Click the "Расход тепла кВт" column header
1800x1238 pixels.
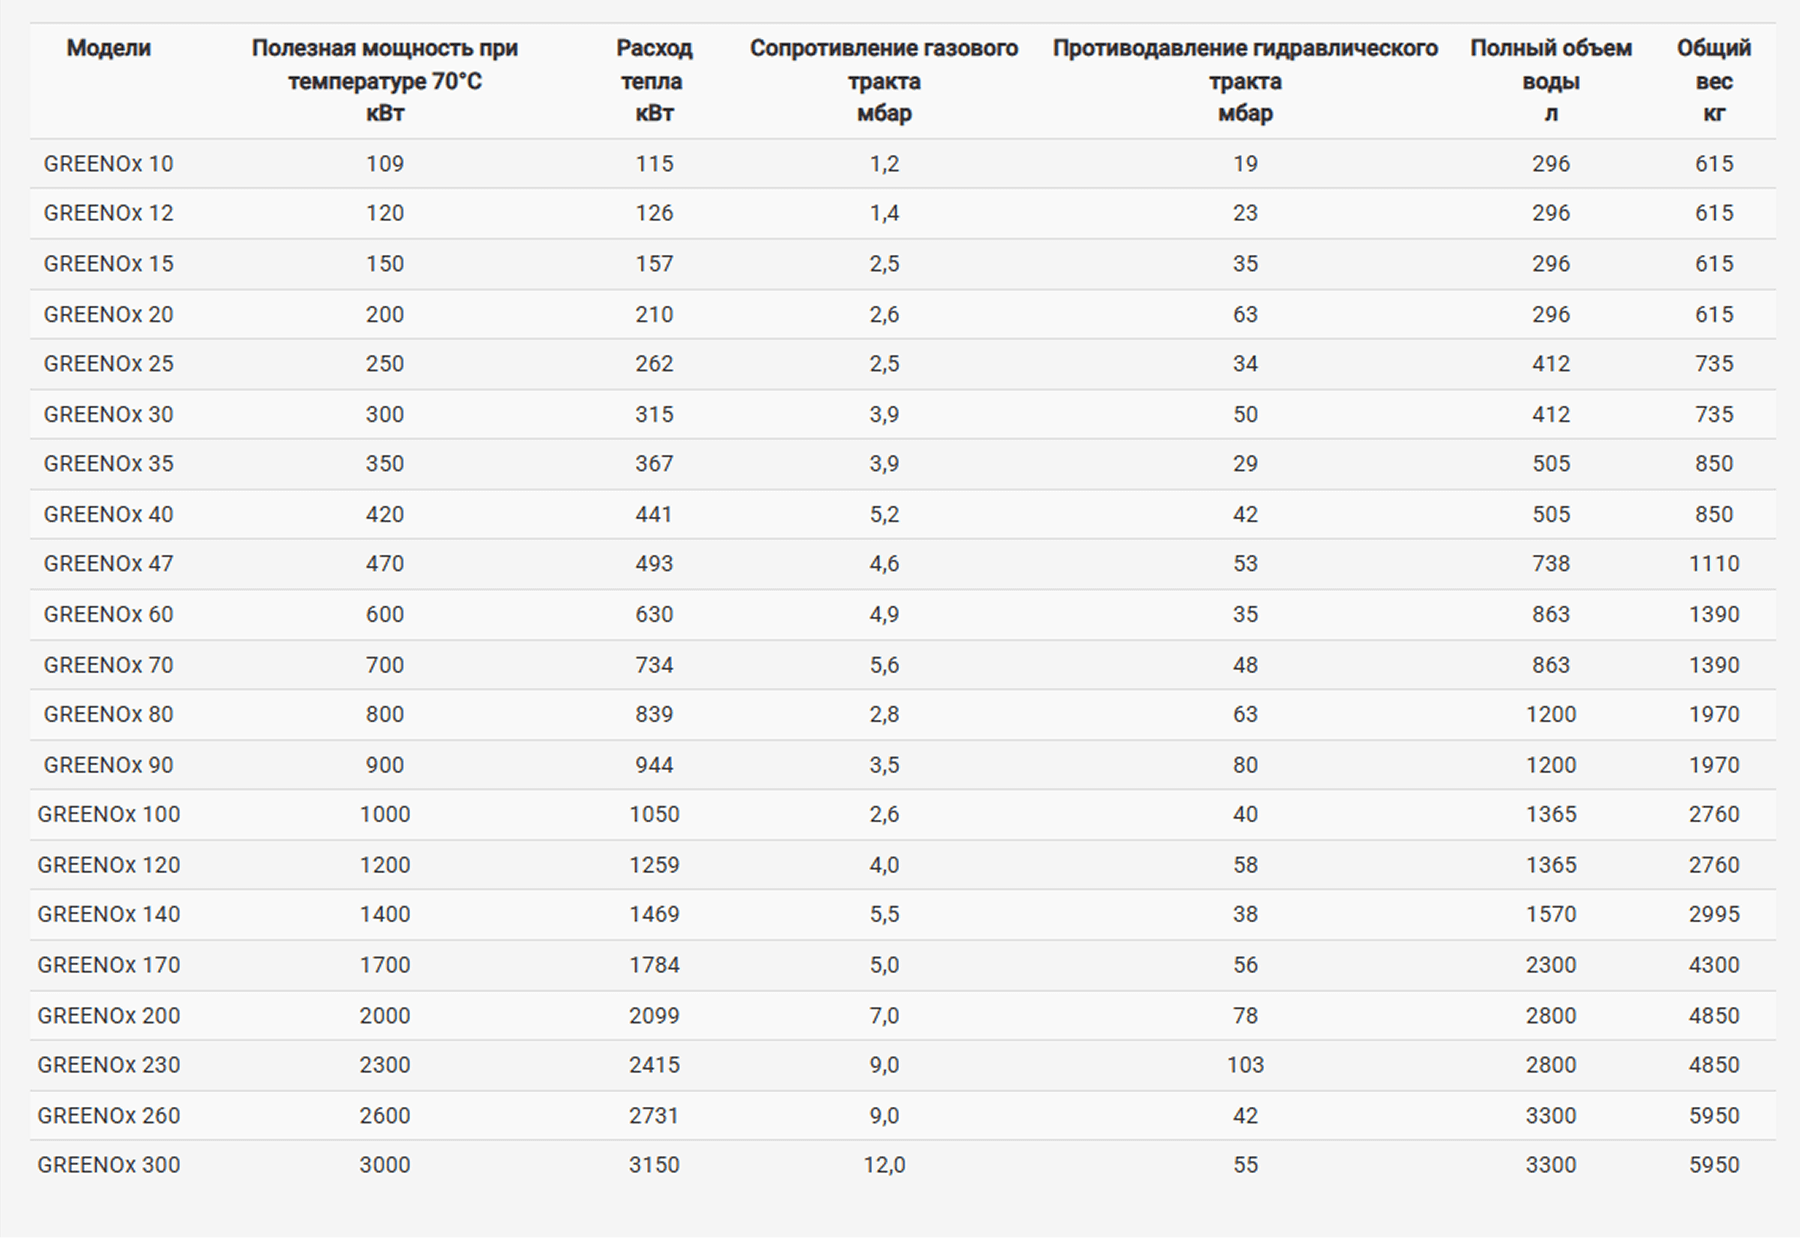[x=654, y=80]
